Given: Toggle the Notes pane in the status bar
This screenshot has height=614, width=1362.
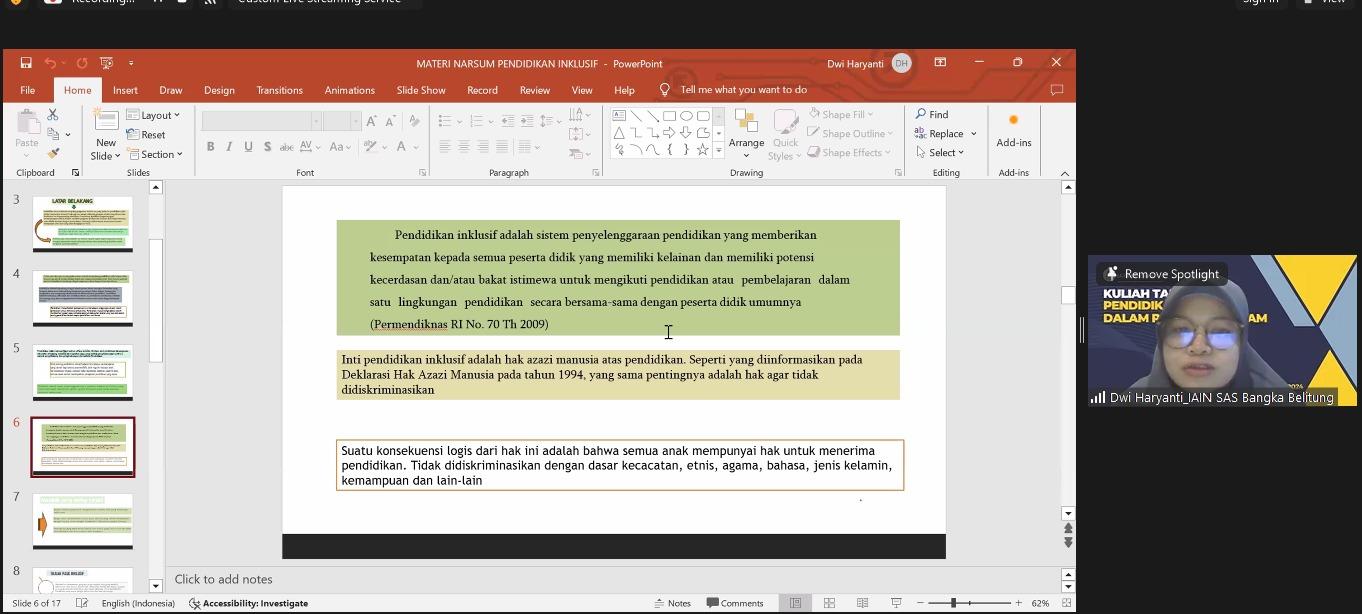Looking at the screenshot, I should (673, 603).
